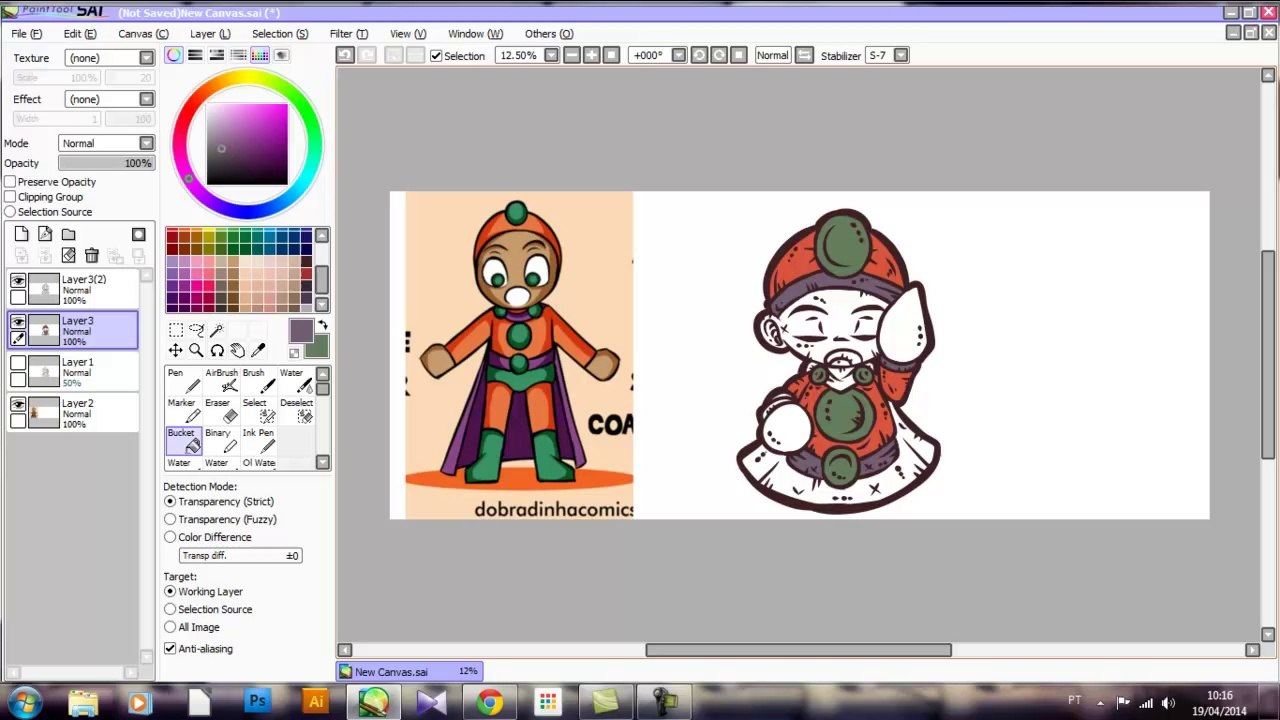Select the rectangular selection tool
Screen dimensions: 1280x720
pos(175,330)
